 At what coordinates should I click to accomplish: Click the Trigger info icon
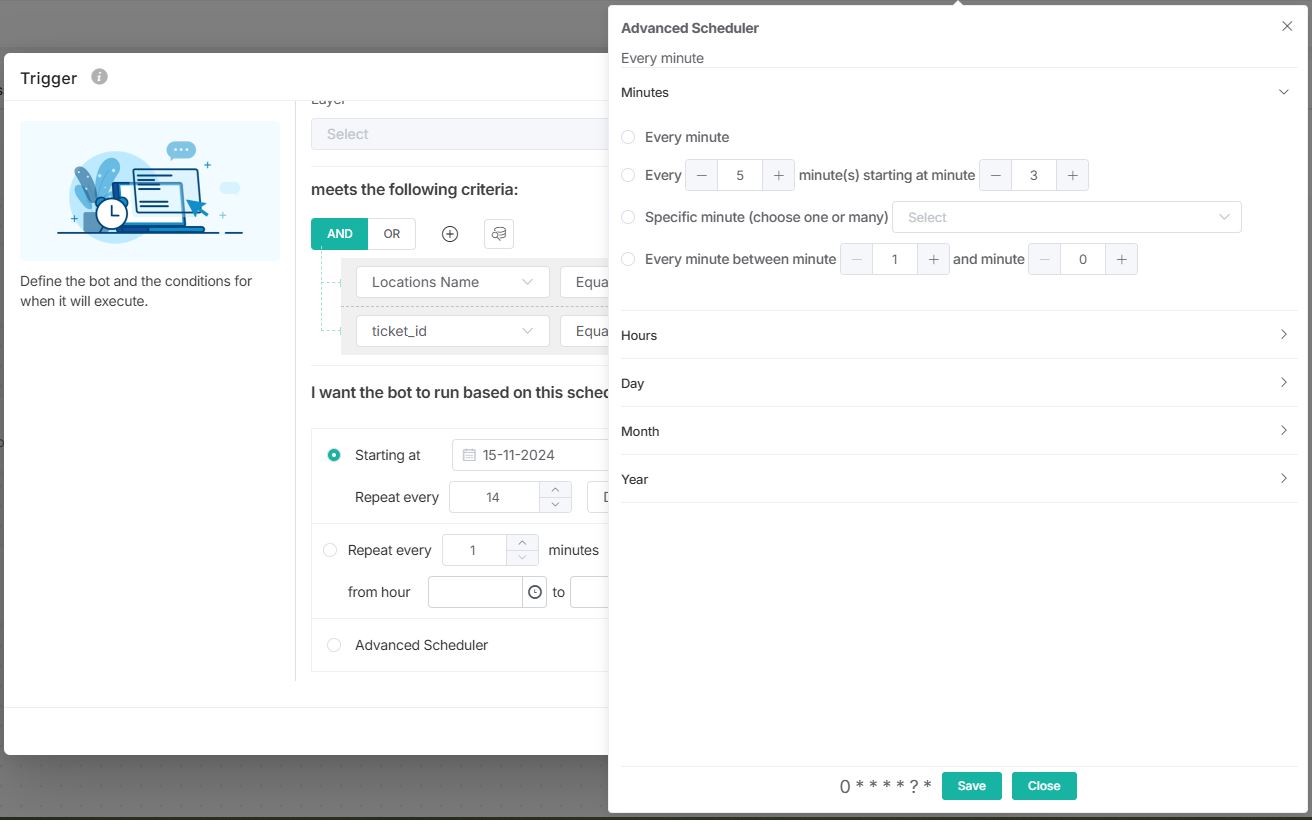(99, 77)
